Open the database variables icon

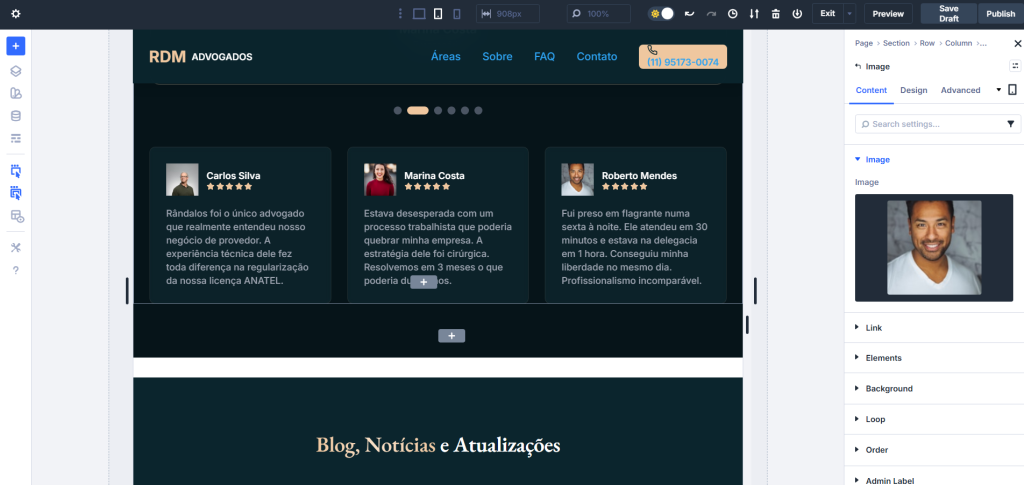pyautogui.click(x=16, y=116)
